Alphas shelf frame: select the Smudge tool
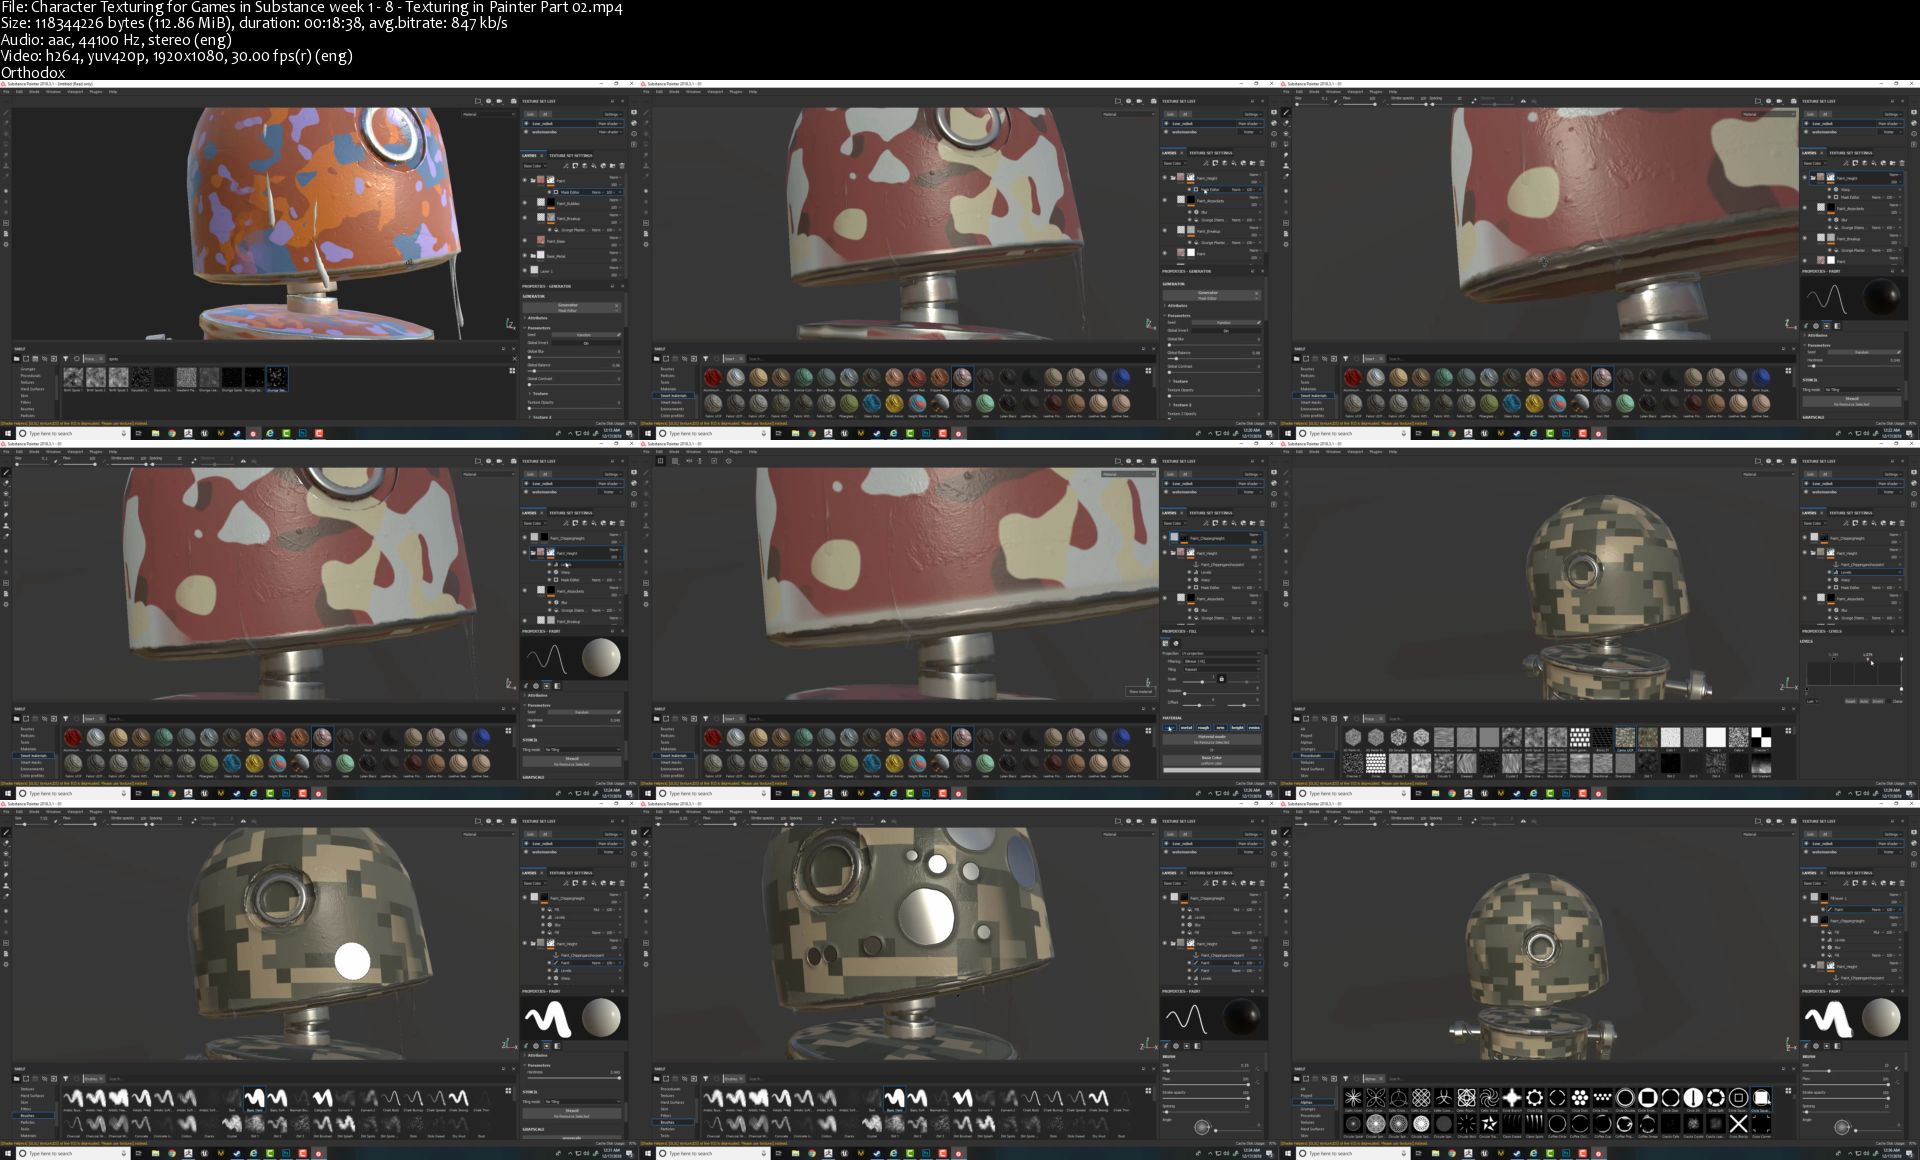The image size is (1920, 1160). (x=1286, y=875)
